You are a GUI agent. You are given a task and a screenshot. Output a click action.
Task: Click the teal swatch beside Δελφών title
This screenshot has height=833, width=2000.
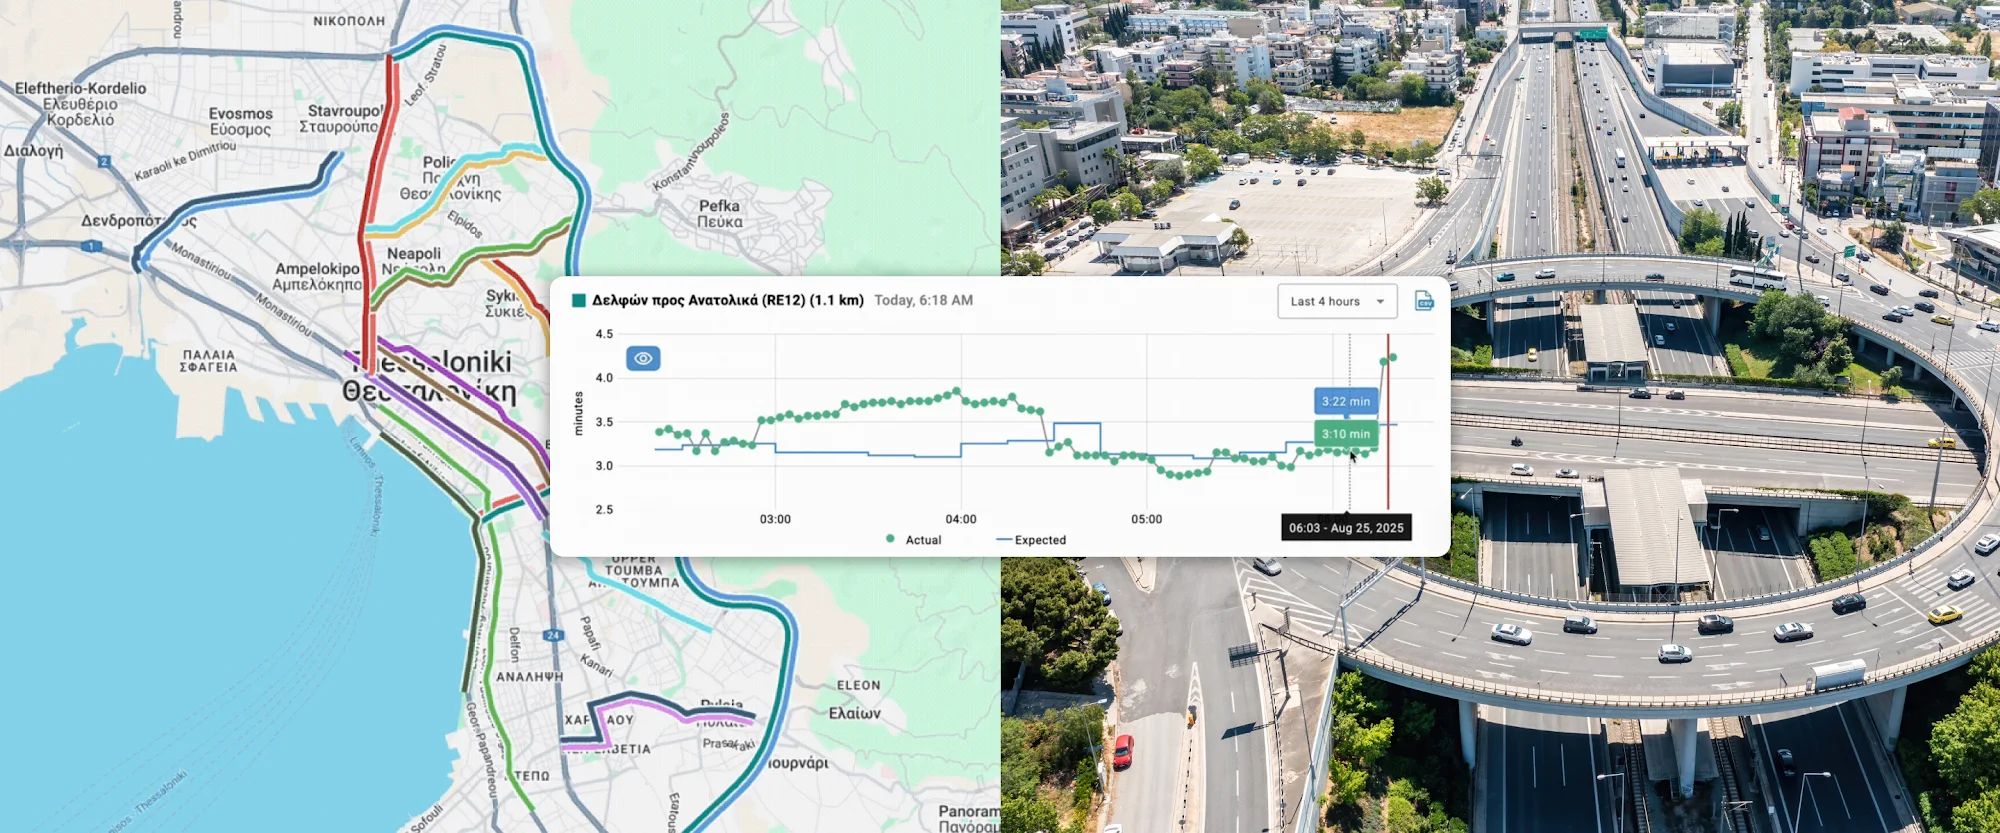click(578, 300)
